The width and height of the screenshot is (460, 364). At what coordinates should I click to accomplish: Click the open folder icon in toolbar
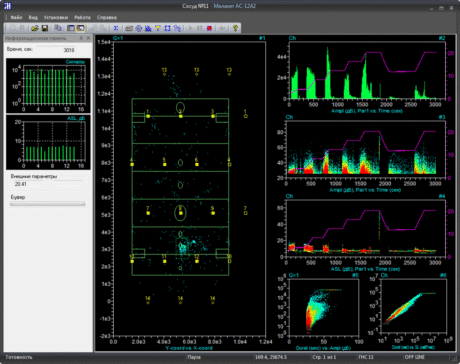point(35,28)
